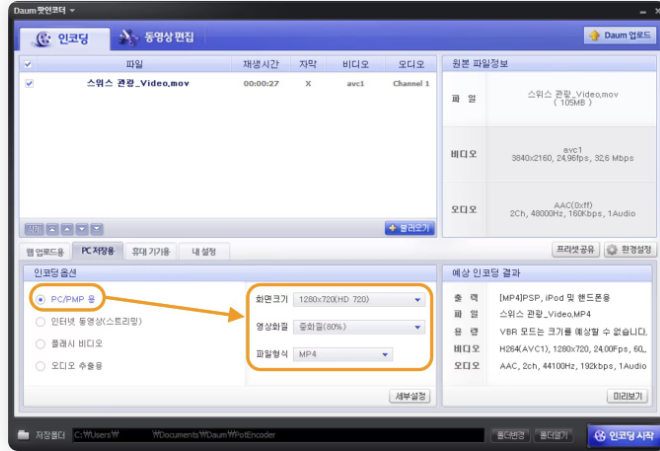
Task: Select the 웹 업로드용 tab
Action: (45, 252)
